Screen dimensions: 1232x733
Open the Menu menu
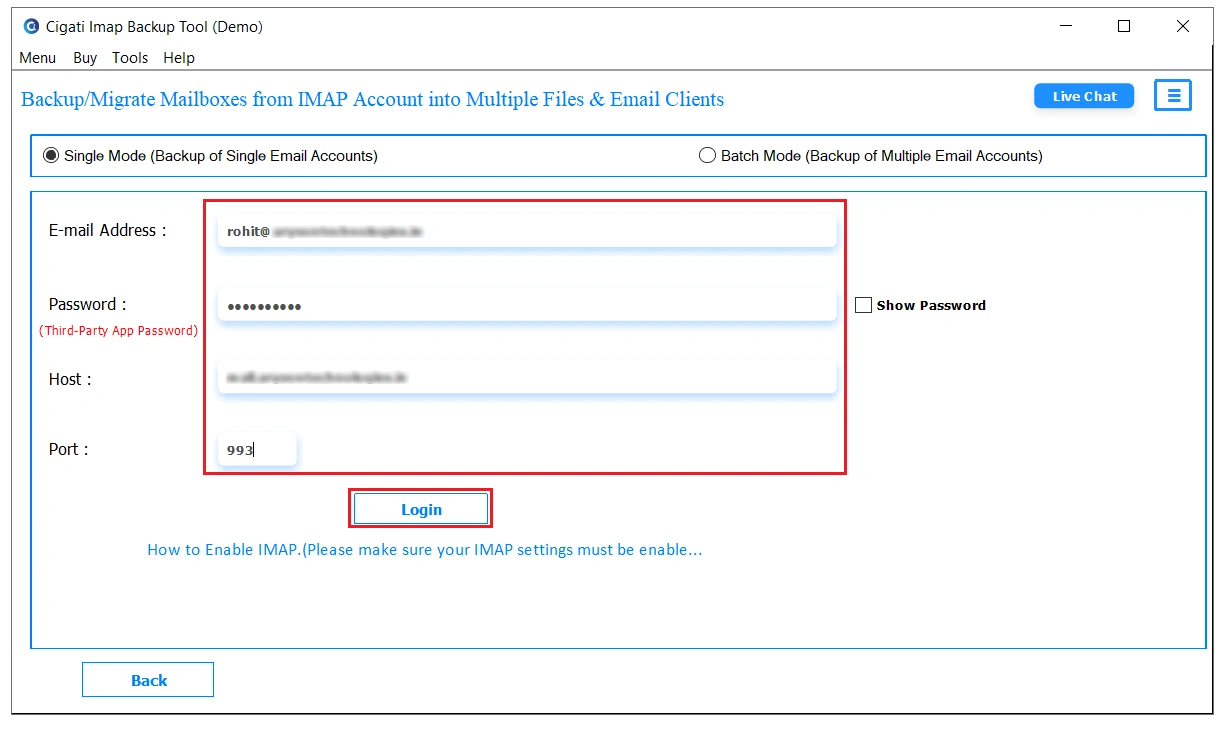tap(38, 58)
